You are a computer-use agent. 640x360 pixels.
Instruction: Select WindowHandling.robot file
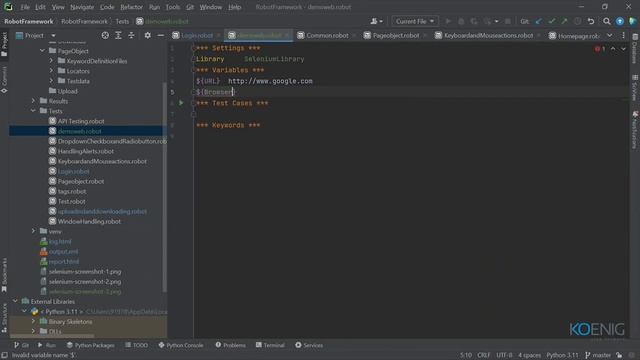pyautogui.click(x=89, y=221)
